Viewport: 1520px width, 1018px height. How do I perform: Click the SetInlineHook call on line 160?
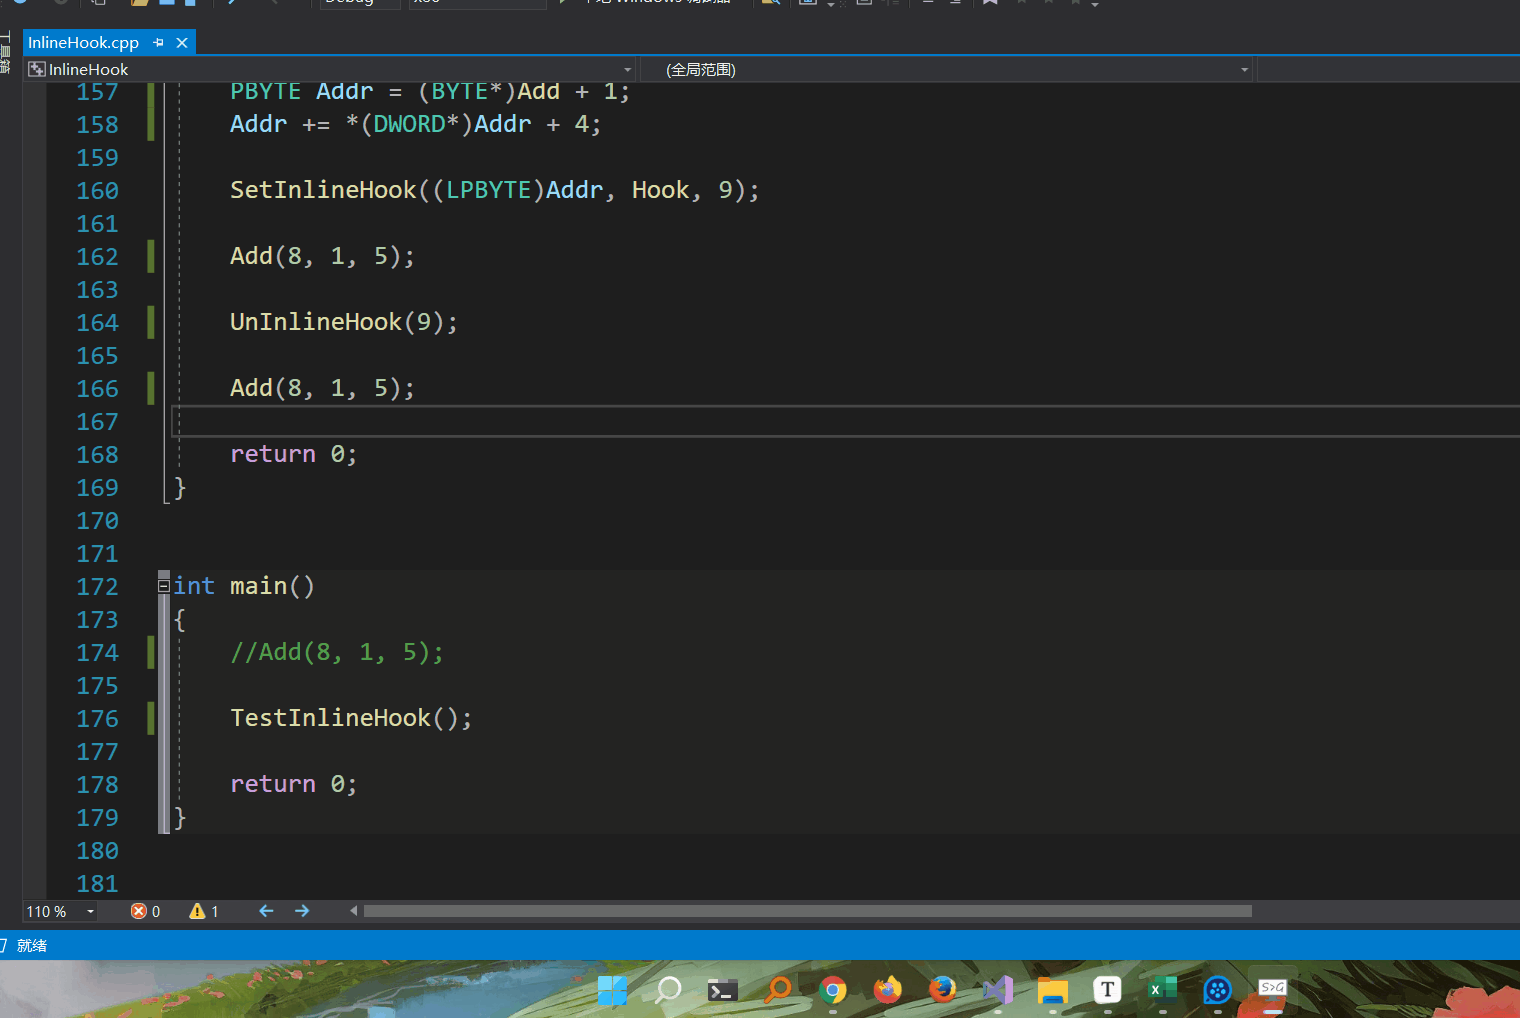tap(494, 190)
